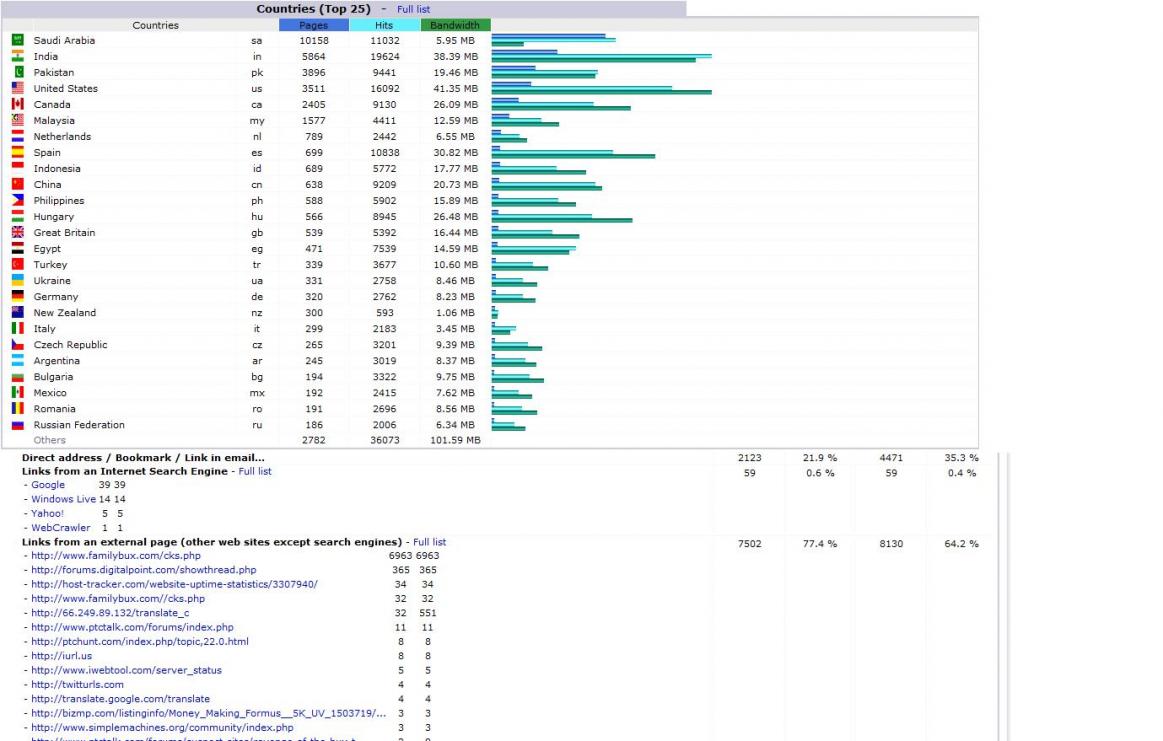Click the Pakistan flag icon
Image resolution: width=1163 pixels, height=741 pixels.
point(17,72)
